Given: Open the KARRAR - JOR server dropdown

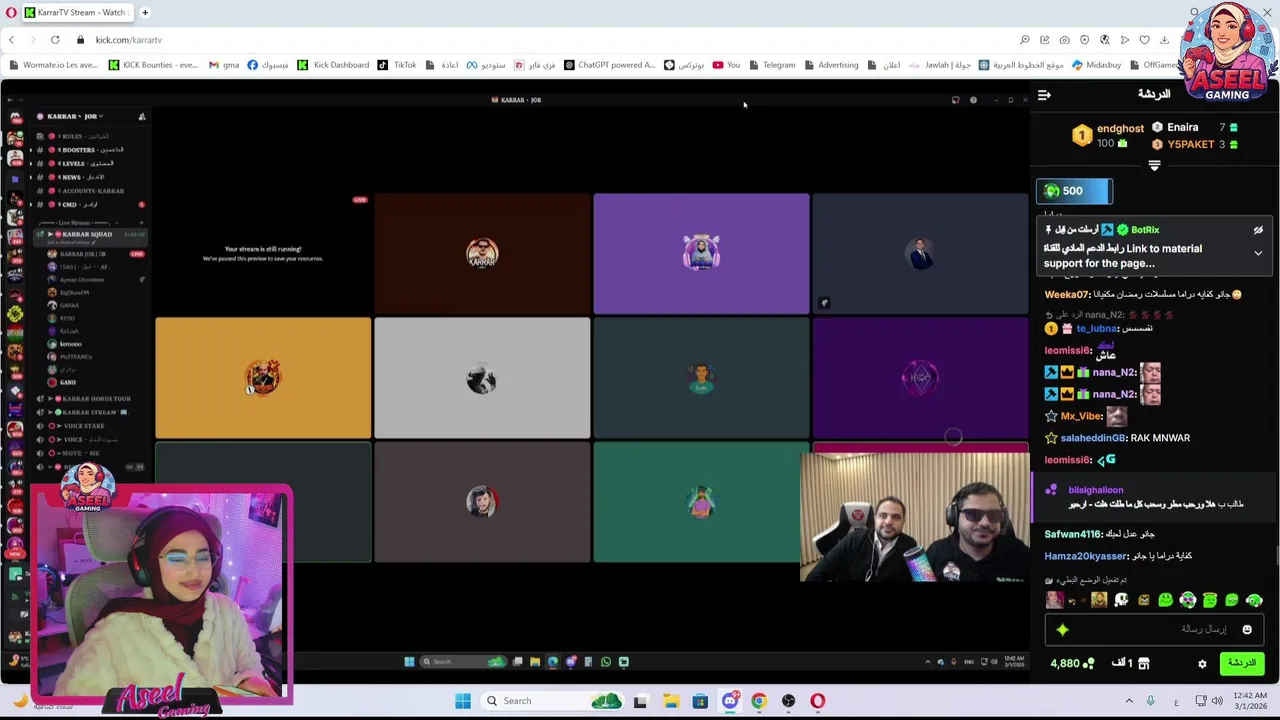Looking at the screenshot, I should [75, 117].
